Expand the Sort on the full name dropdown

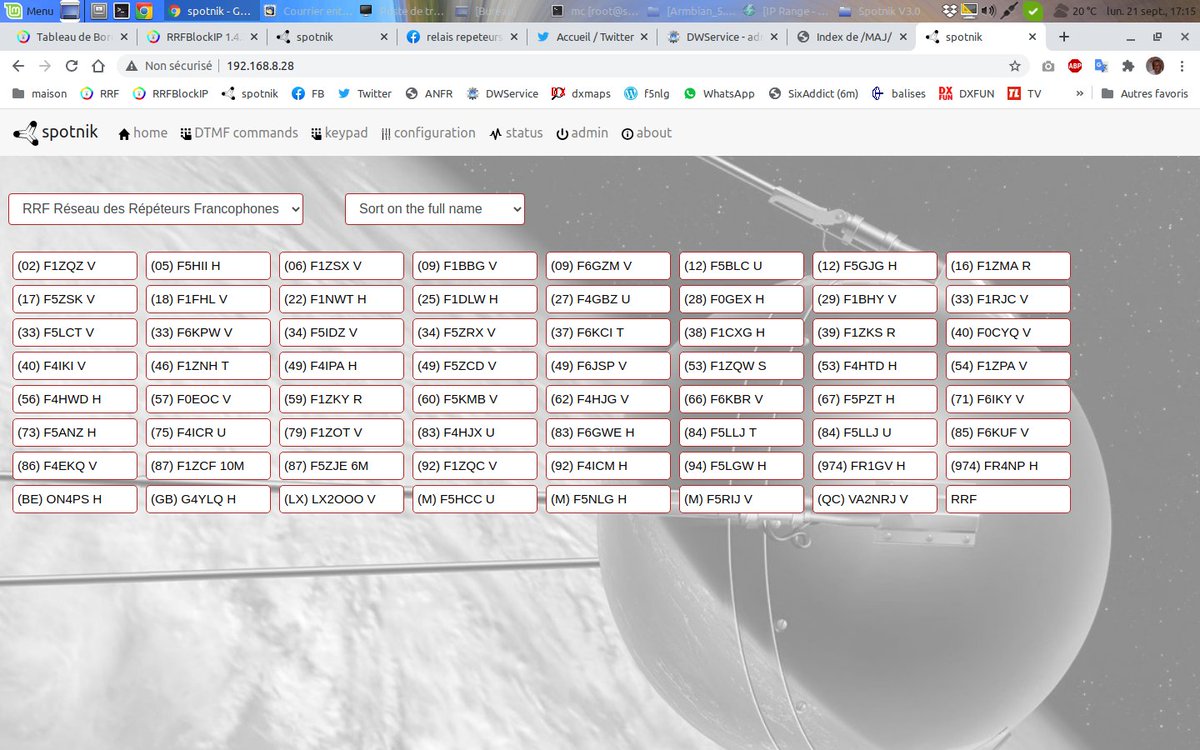(x=435, y=209)
